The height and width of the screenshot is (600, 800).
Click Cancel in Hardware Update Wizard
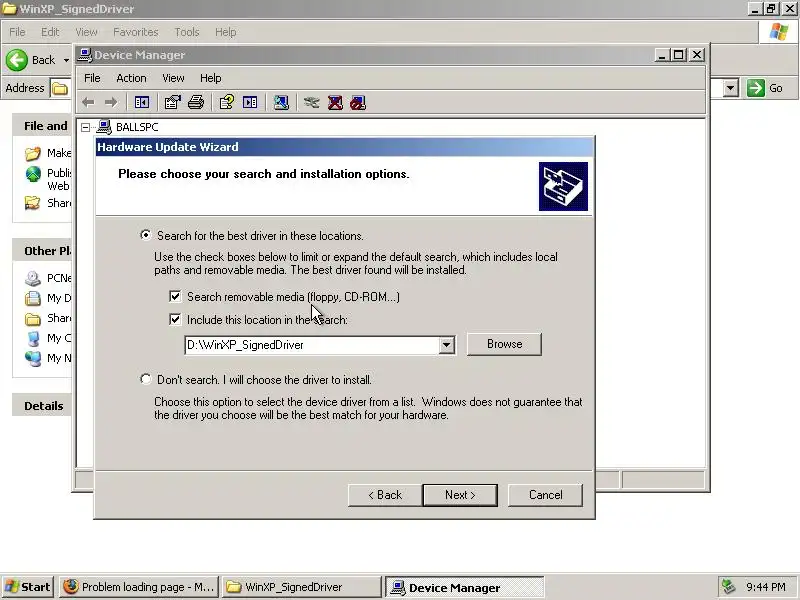(x=545, y=495)
